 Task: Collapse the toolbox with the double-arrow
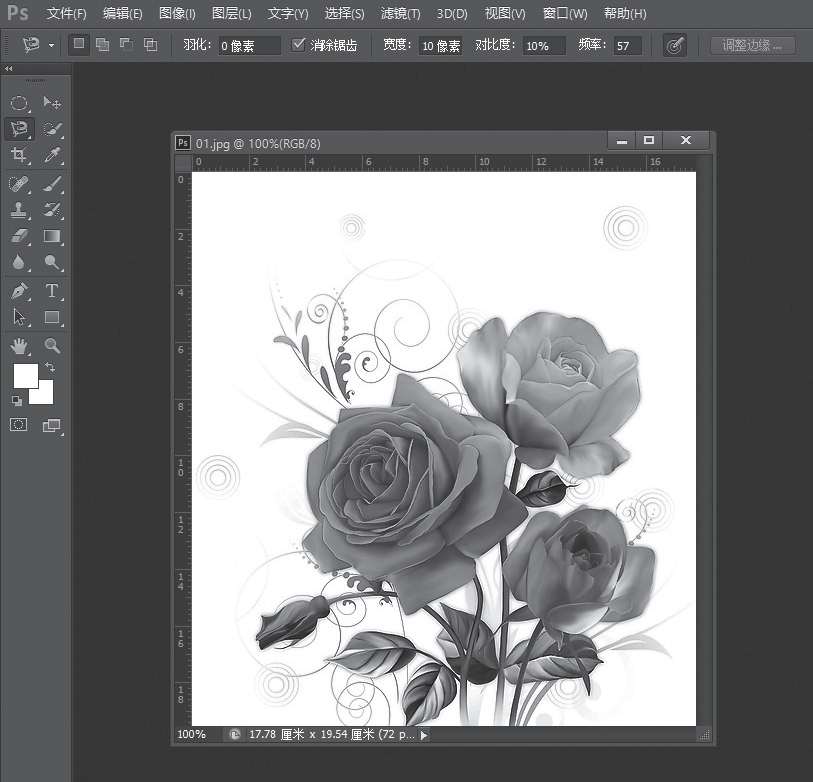point(9,69)
